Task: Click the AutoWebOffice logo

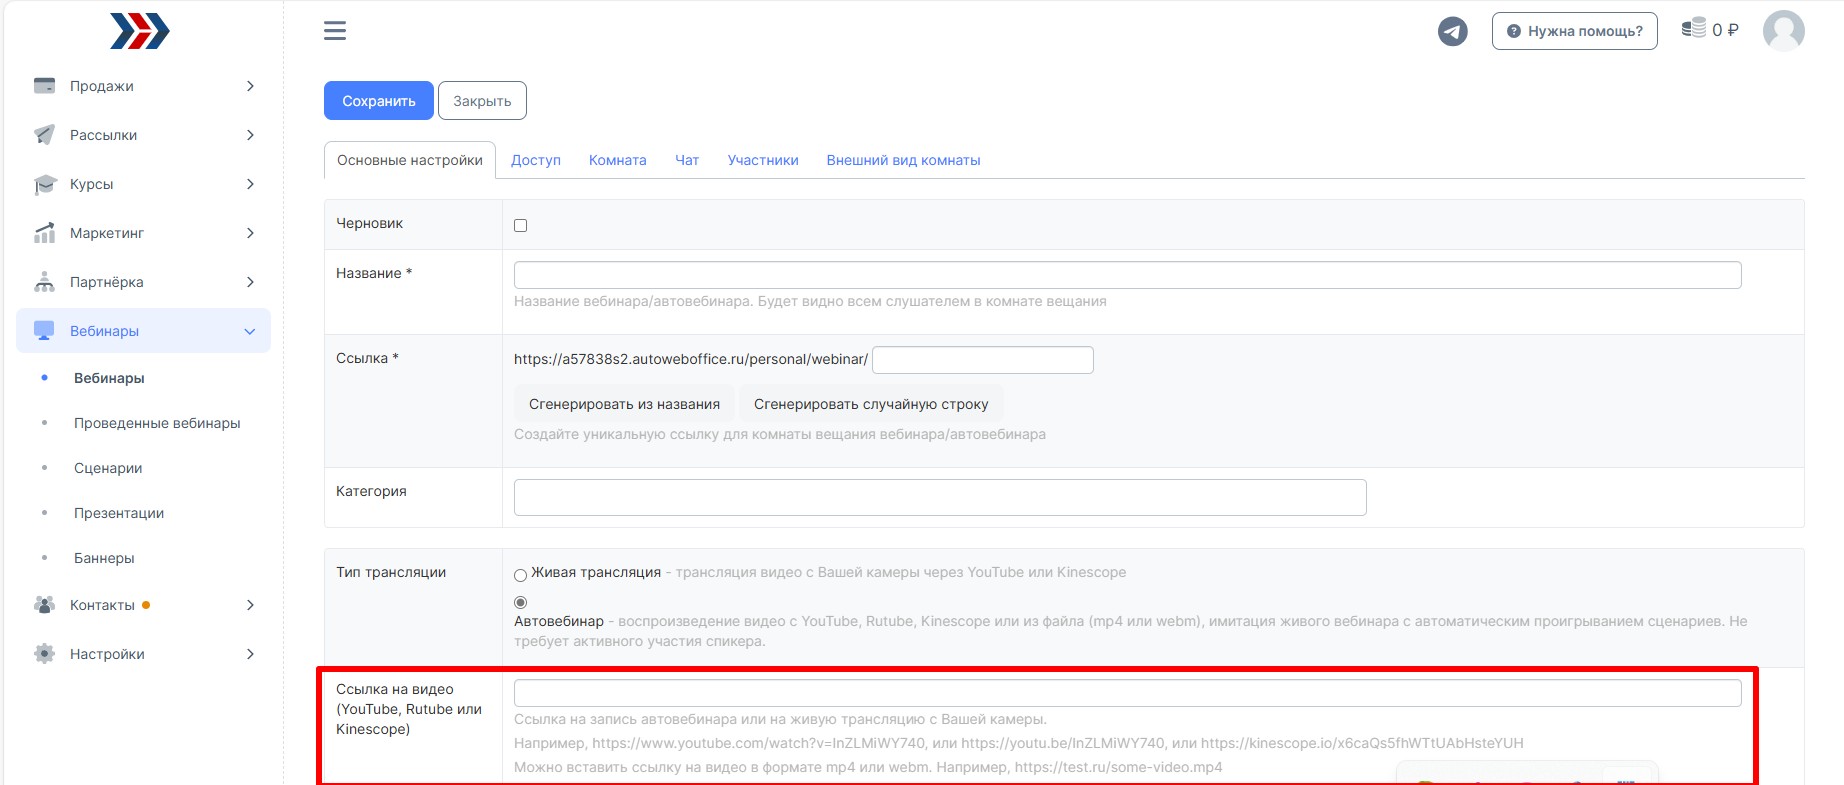Action: click(140, 32)
